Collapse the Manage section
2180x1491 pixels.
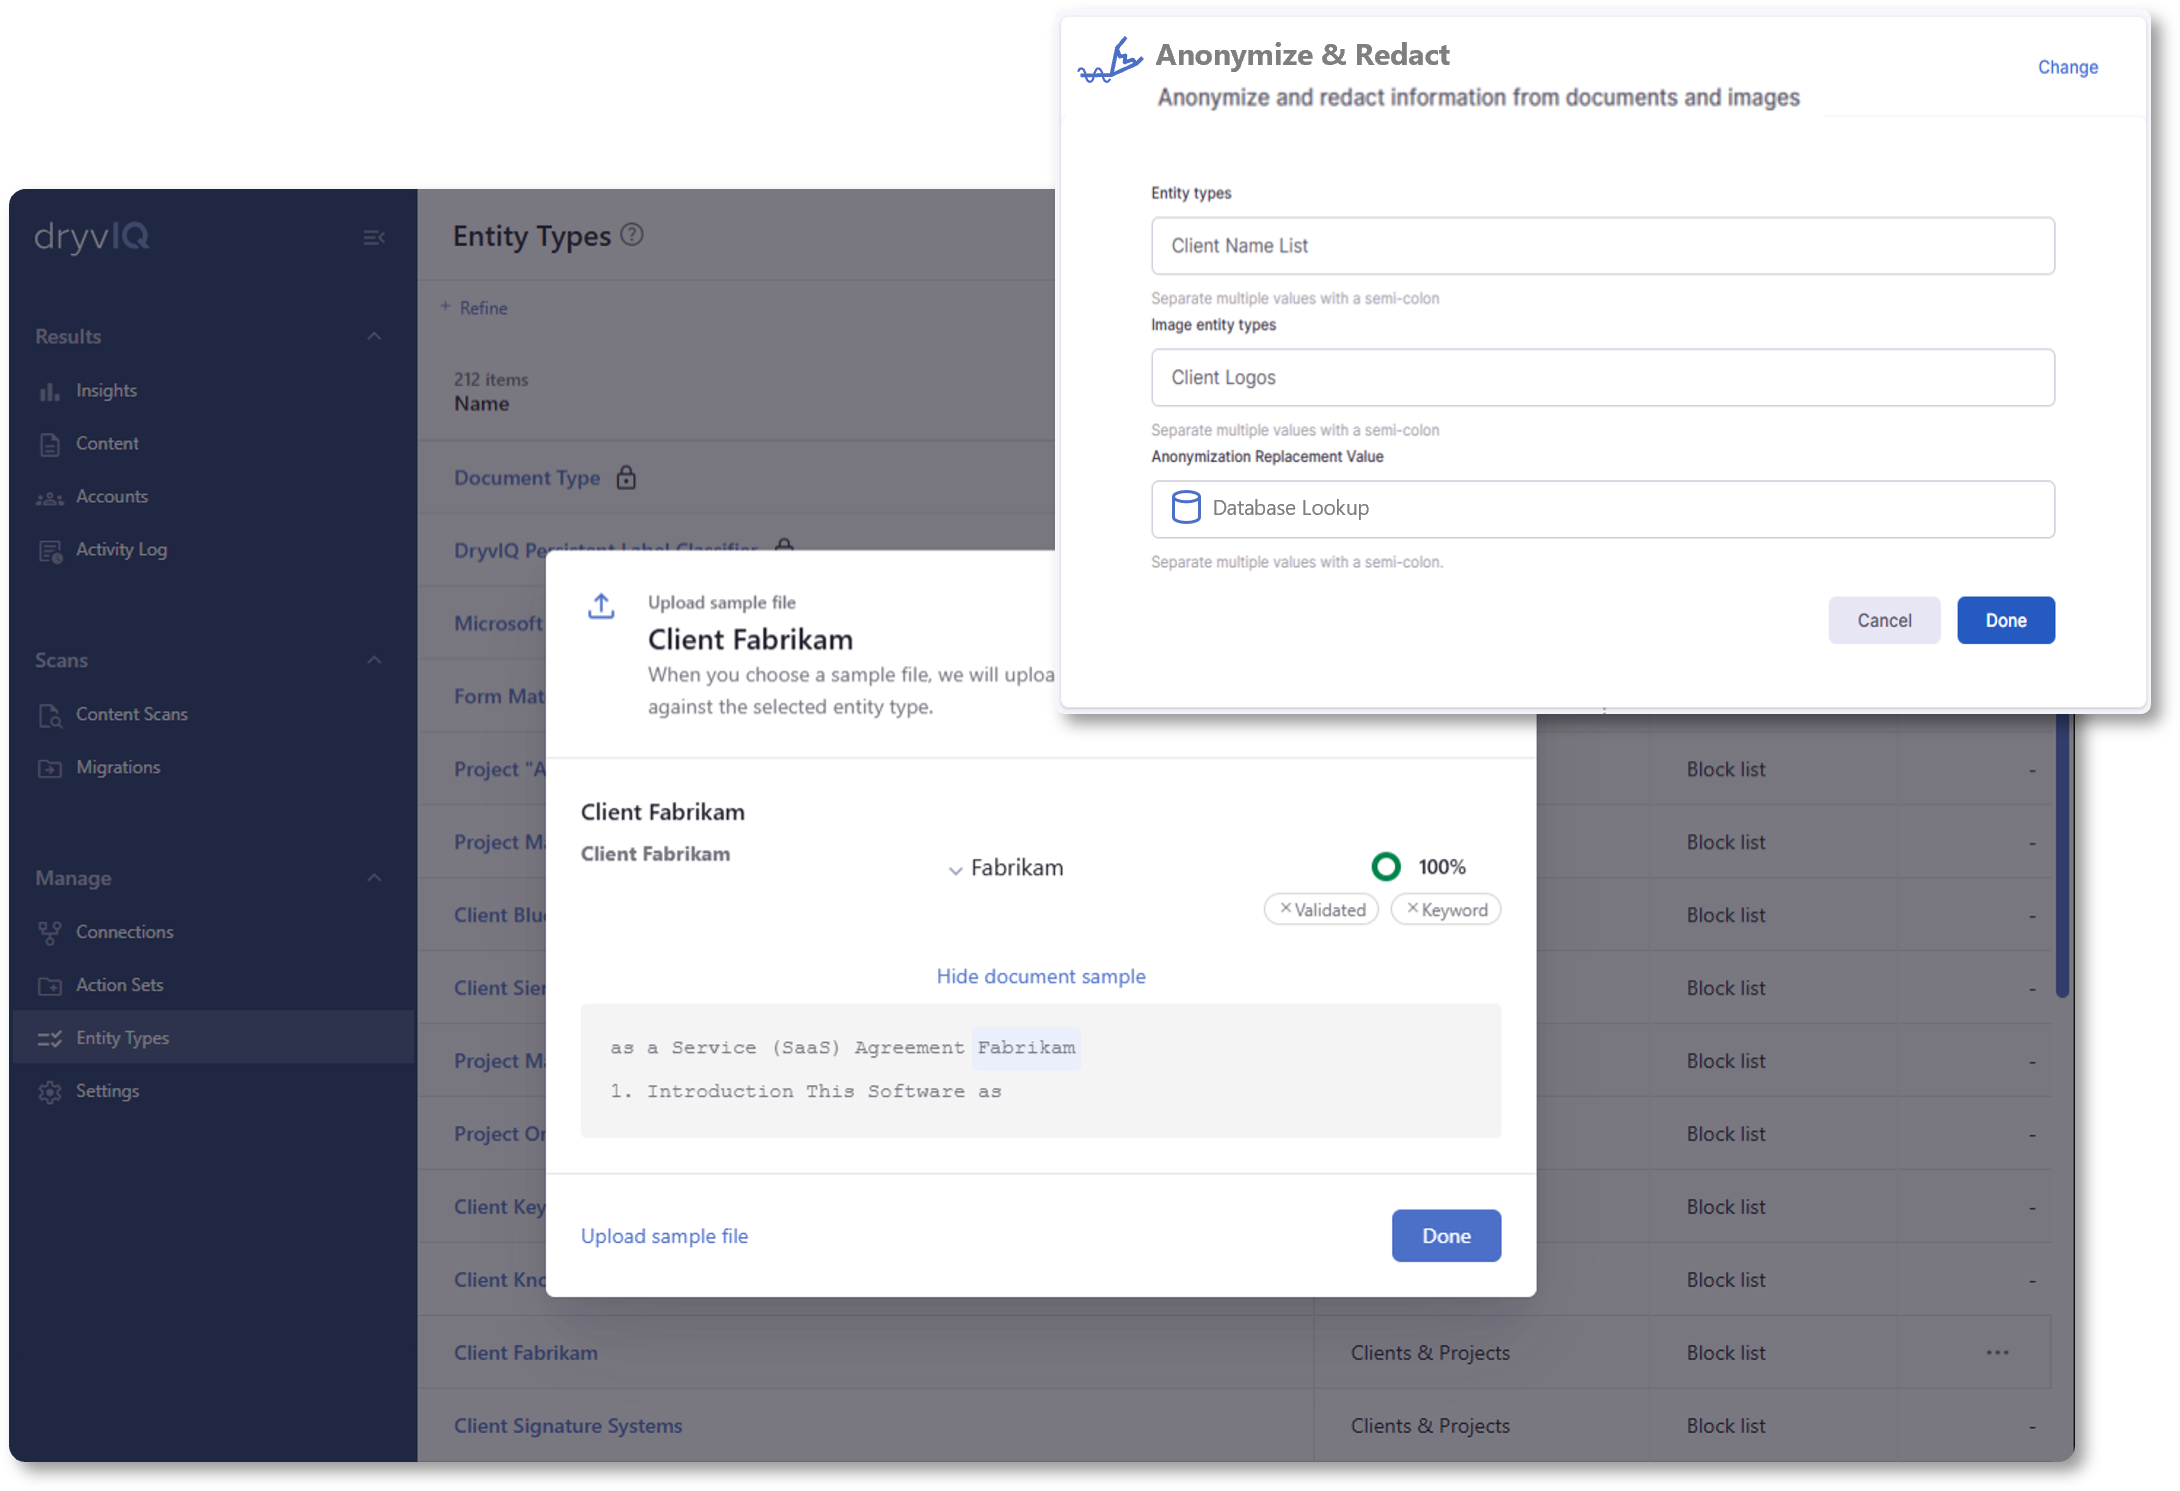click(x=374, y=878)
